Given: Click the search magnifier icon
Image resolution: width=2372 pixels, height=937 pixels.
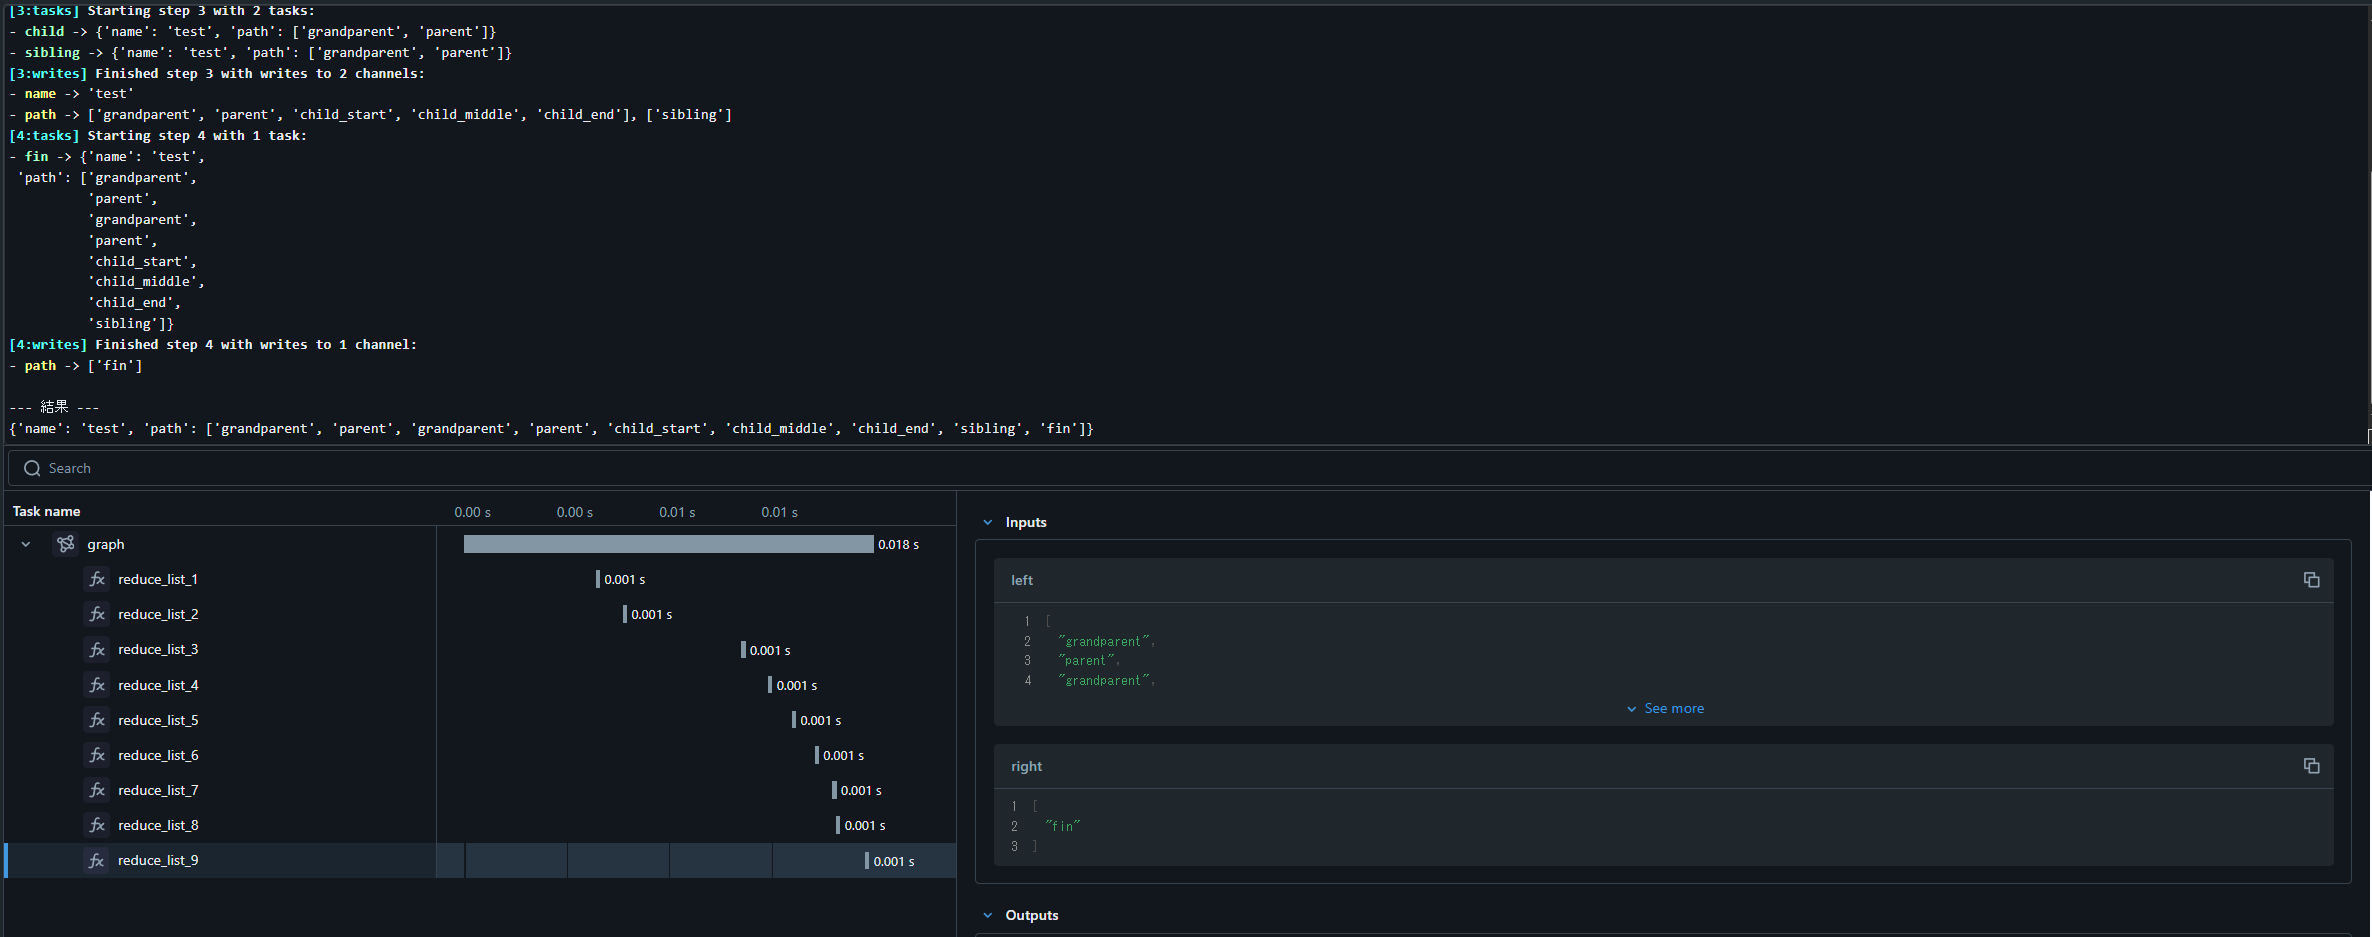Looking at the screenshot, I should click(x=32, y=468).
